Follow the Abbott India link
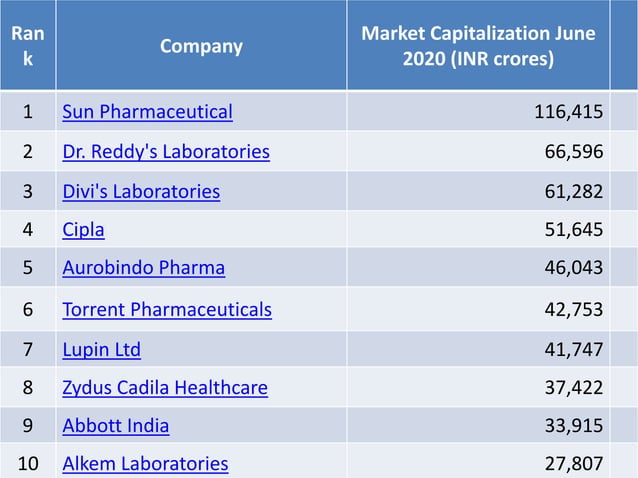638x478 pixels. [115, 425]
